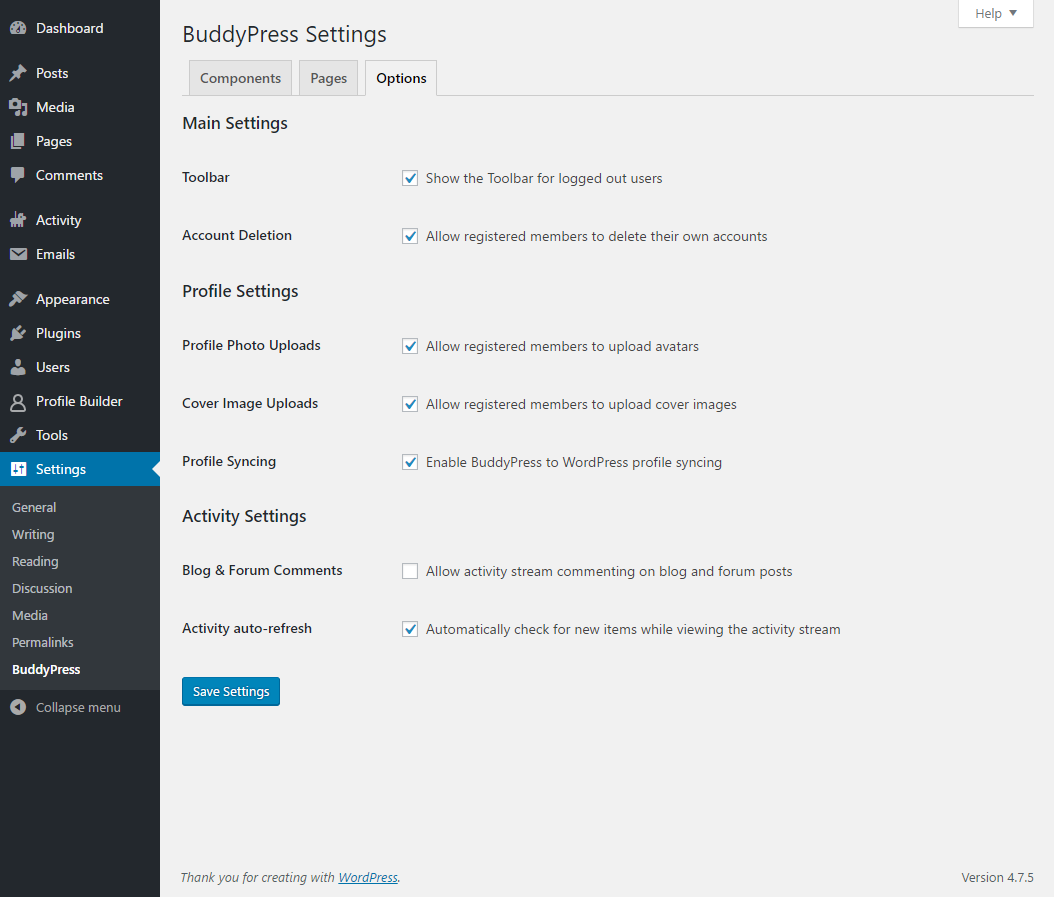The image size is (1054, 897).
Task: Click the Posts pushpin icon
Action: (x=18, y=73)
